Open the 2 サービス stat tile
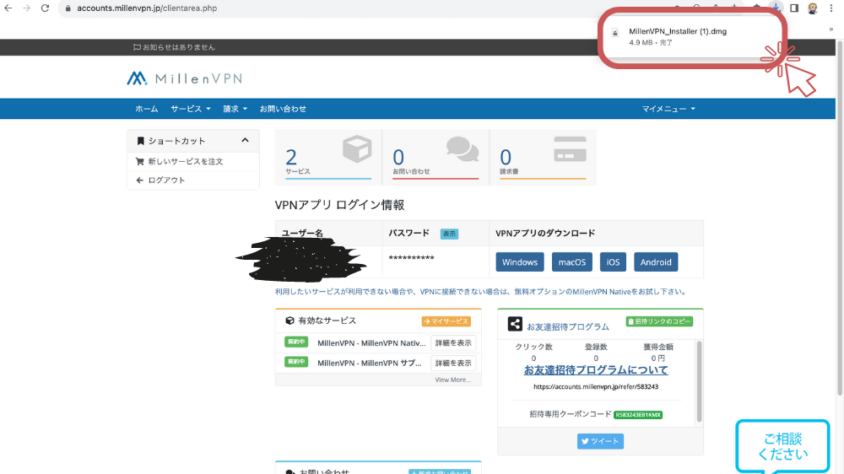Viewport: 844px width, 474px height. (328, 157)
